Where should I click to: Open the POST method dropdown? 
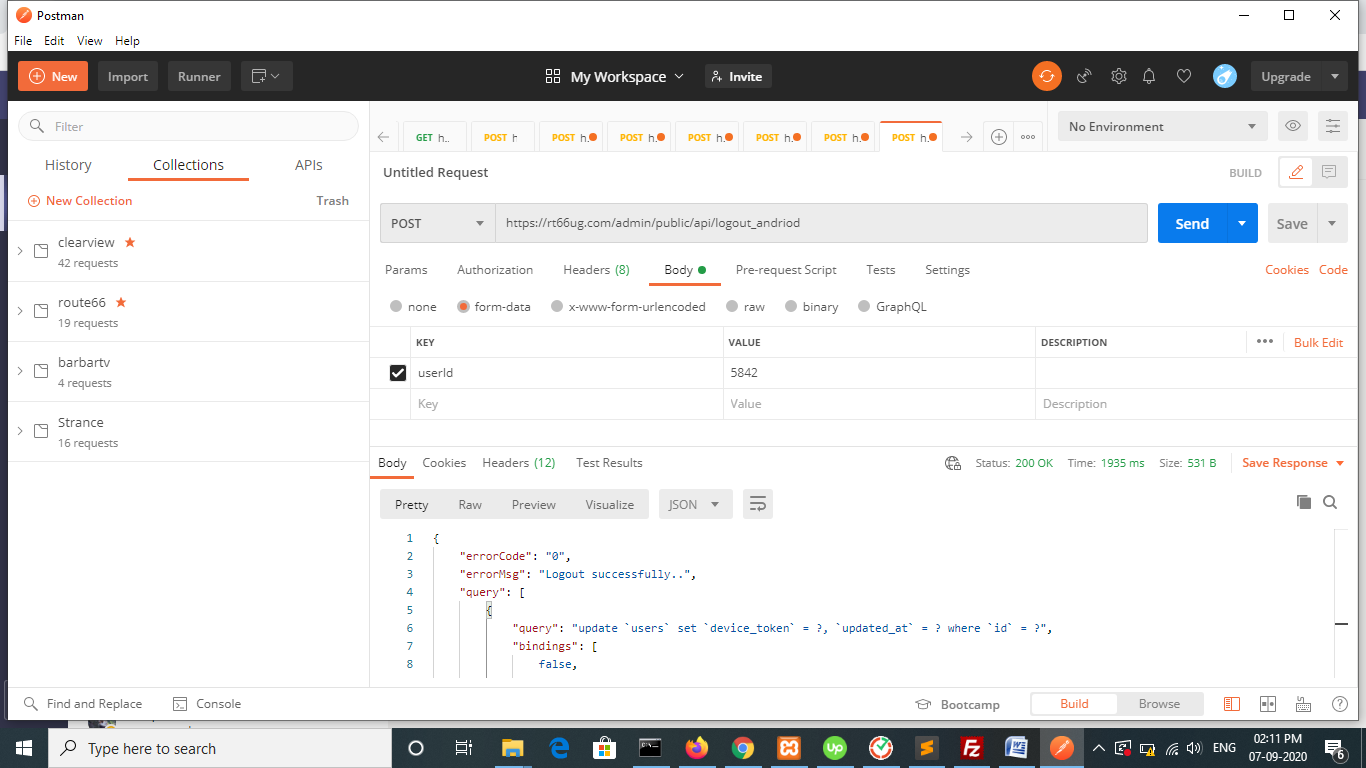coord(437,223)
